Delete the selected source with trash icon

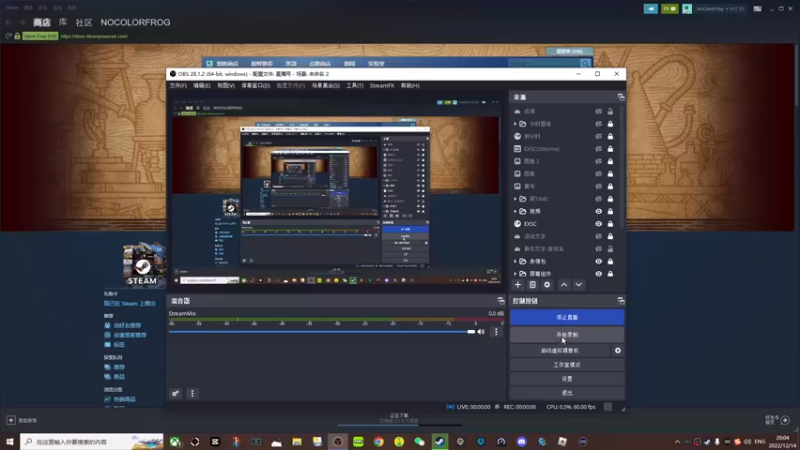(x=532, y=285)
